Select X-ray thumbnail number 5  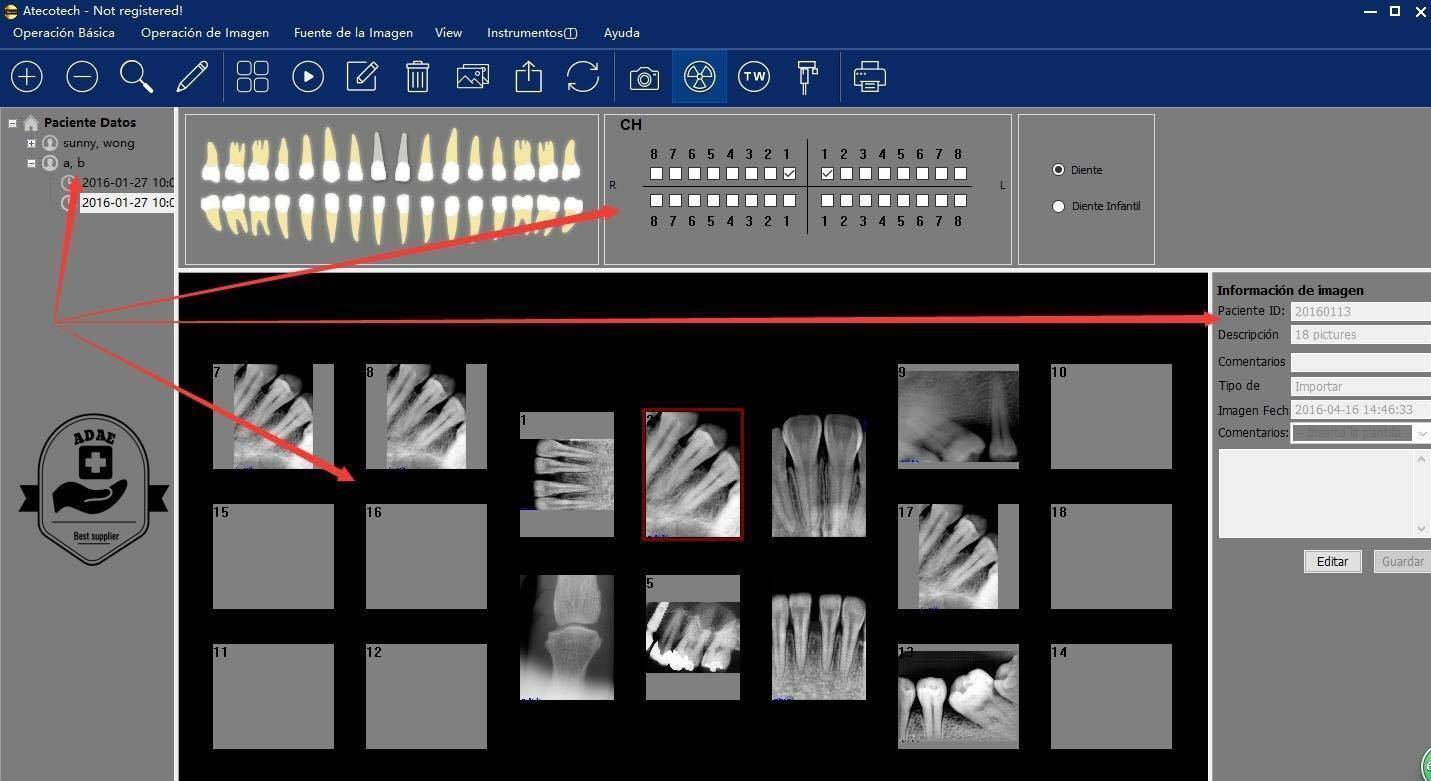(x=692, y=637)
